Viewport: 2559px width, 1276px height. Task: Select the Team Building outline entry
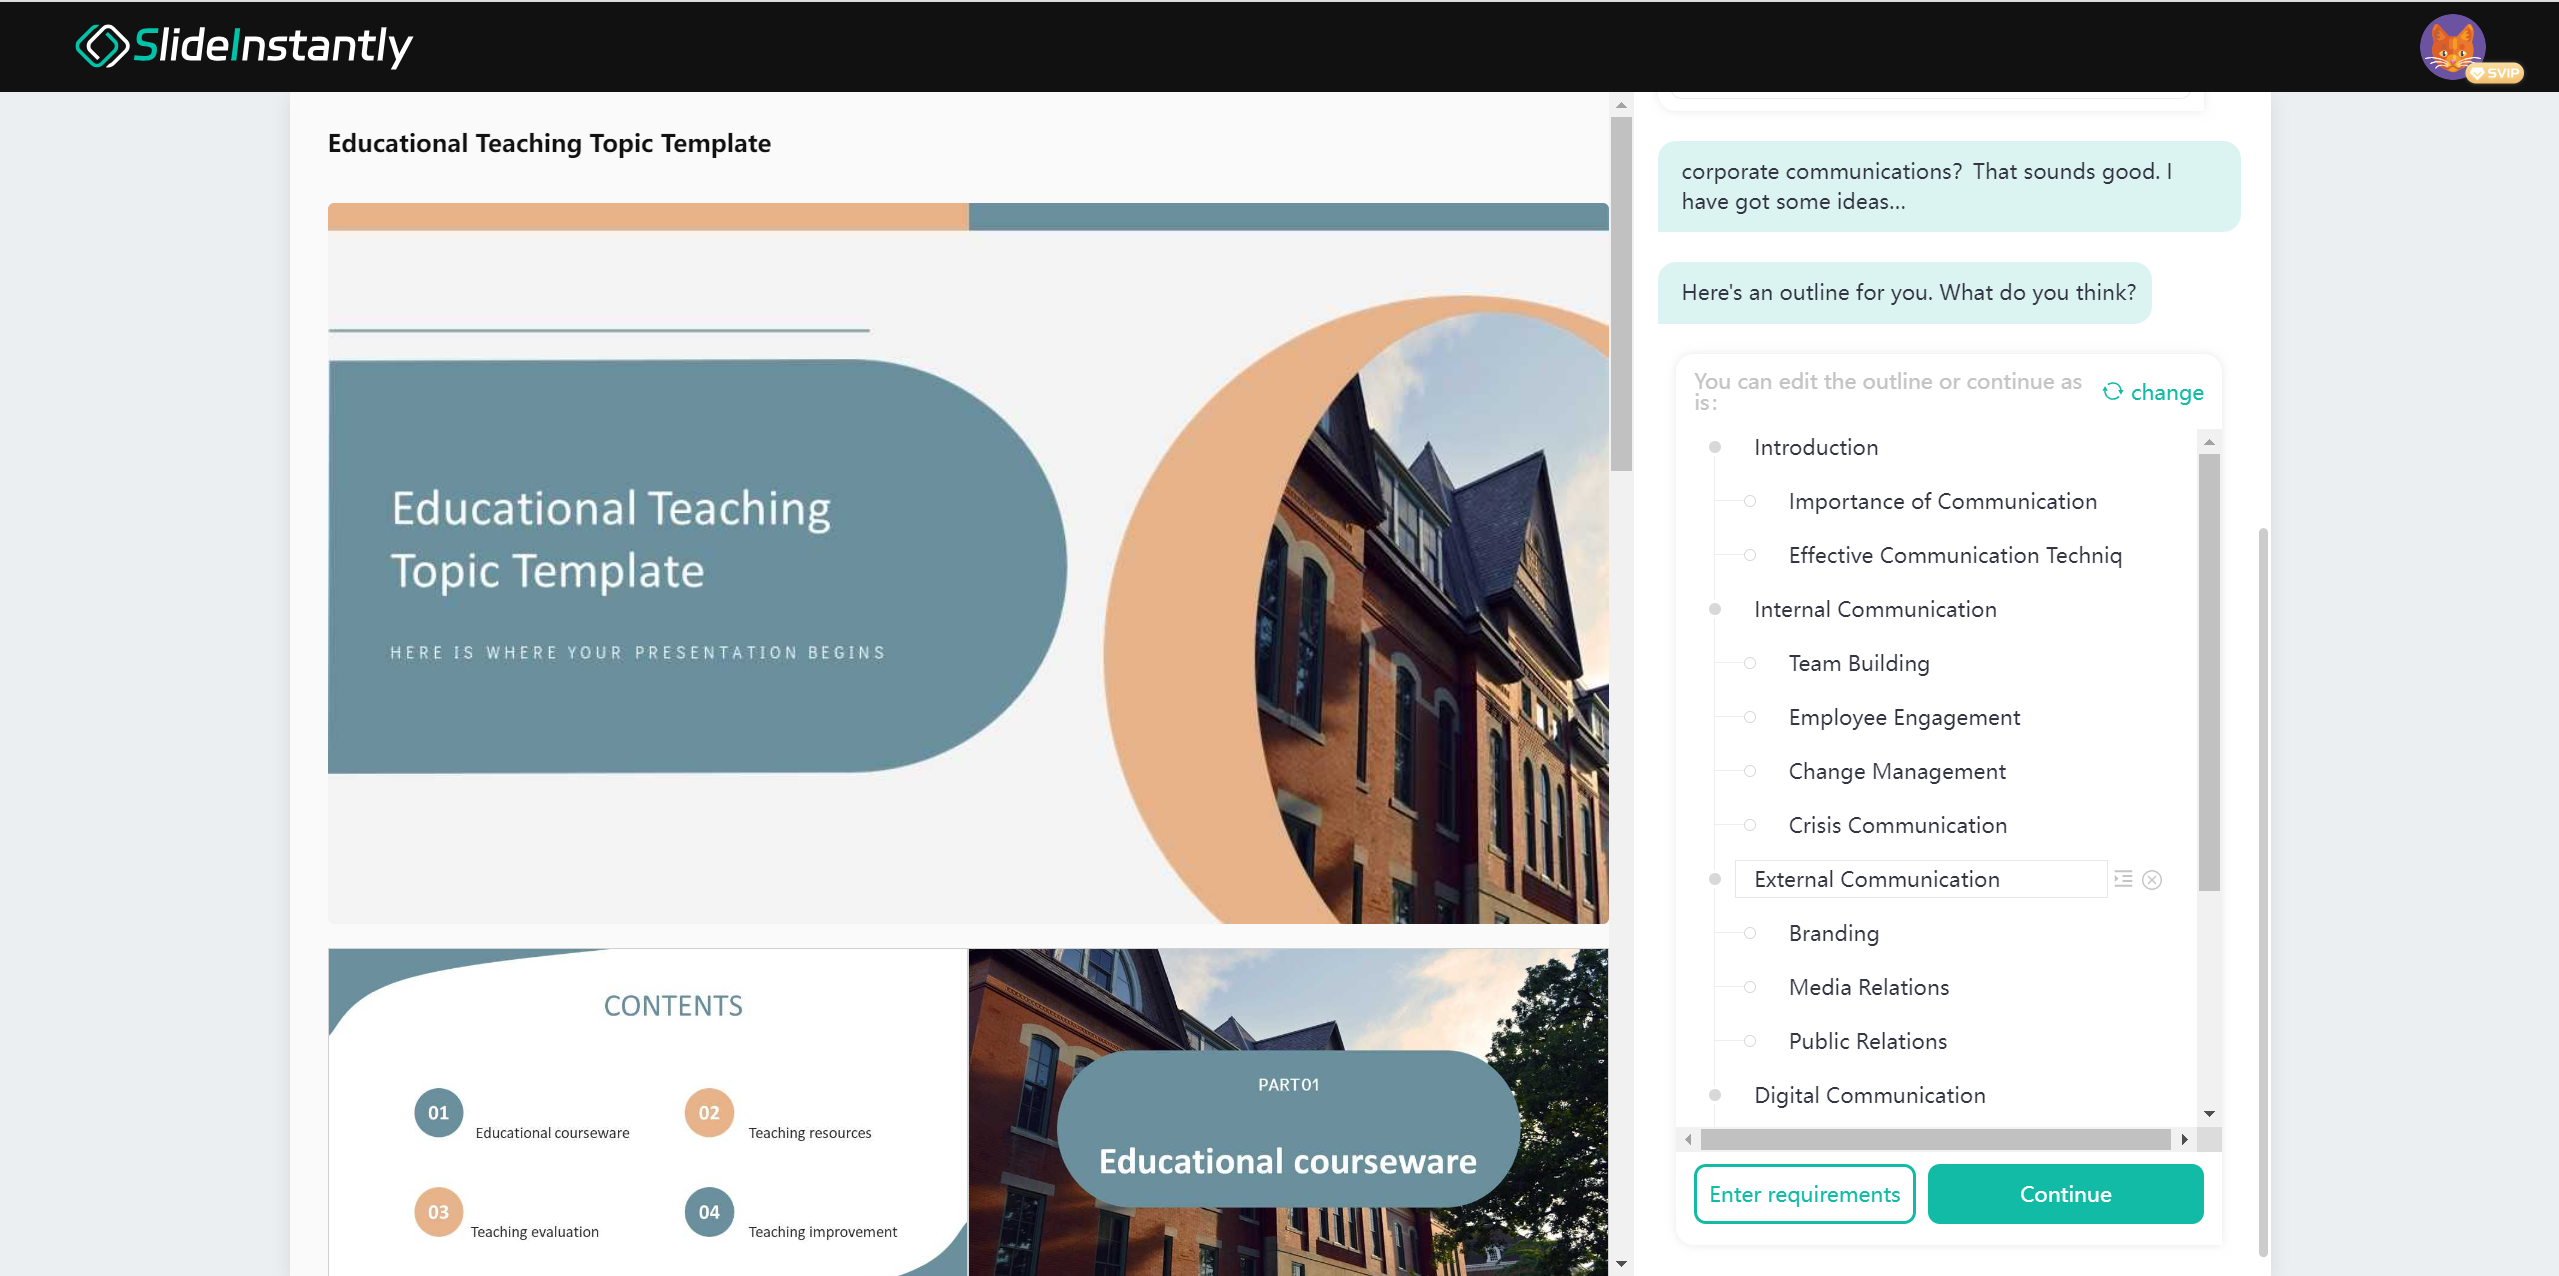tap(1858, 663)
